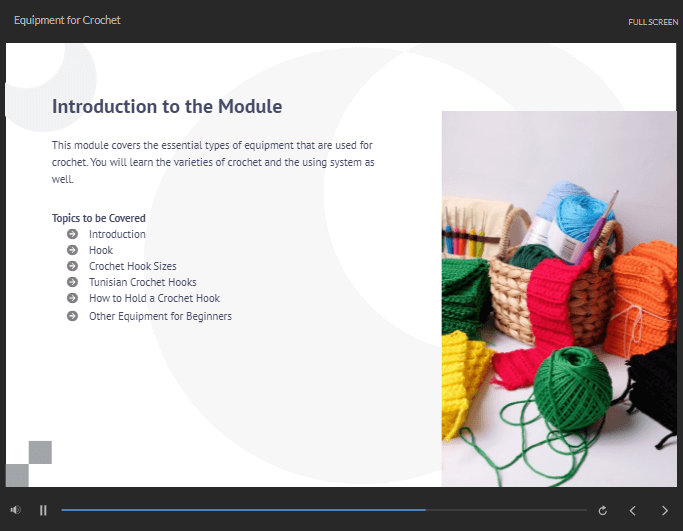Click the crochet yarn basket photo
The image size is (683, 531).
[559, 299]
